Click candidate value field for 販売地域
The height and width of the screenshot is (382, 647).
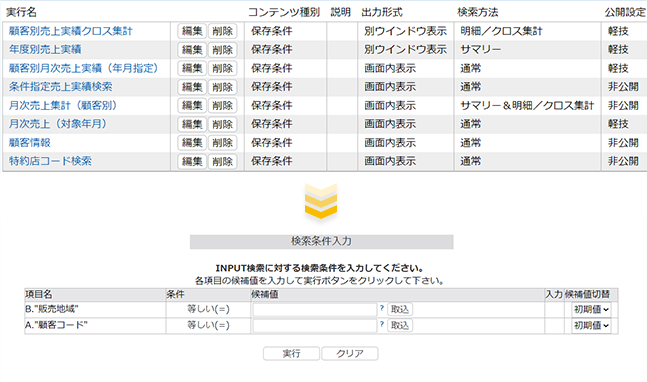(x=315, y=309)
